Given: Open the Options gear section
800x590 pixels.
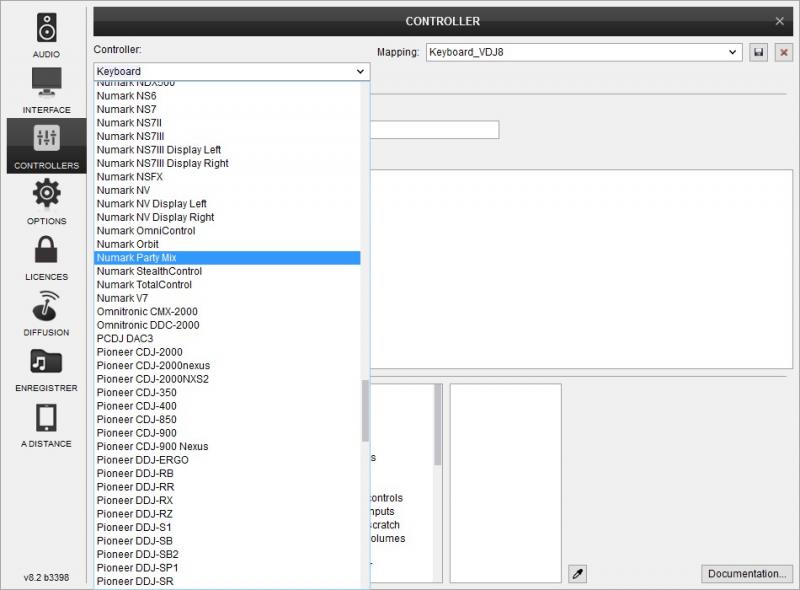Looking at the screenshot, I should point(46,201).
